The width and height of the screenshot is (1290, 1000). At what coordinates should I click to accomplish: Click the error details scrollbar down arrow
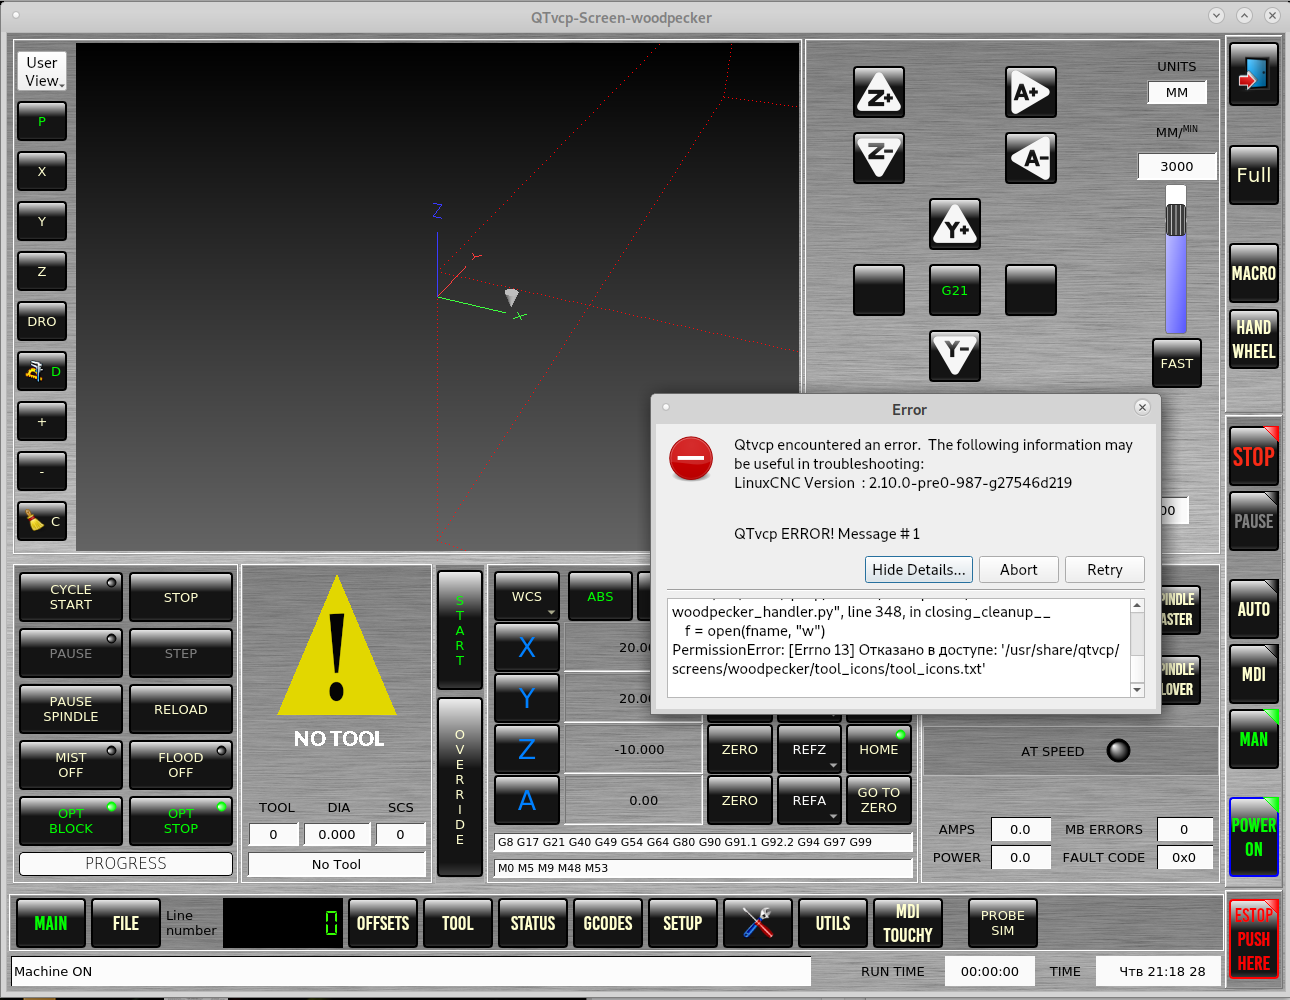1137,690
